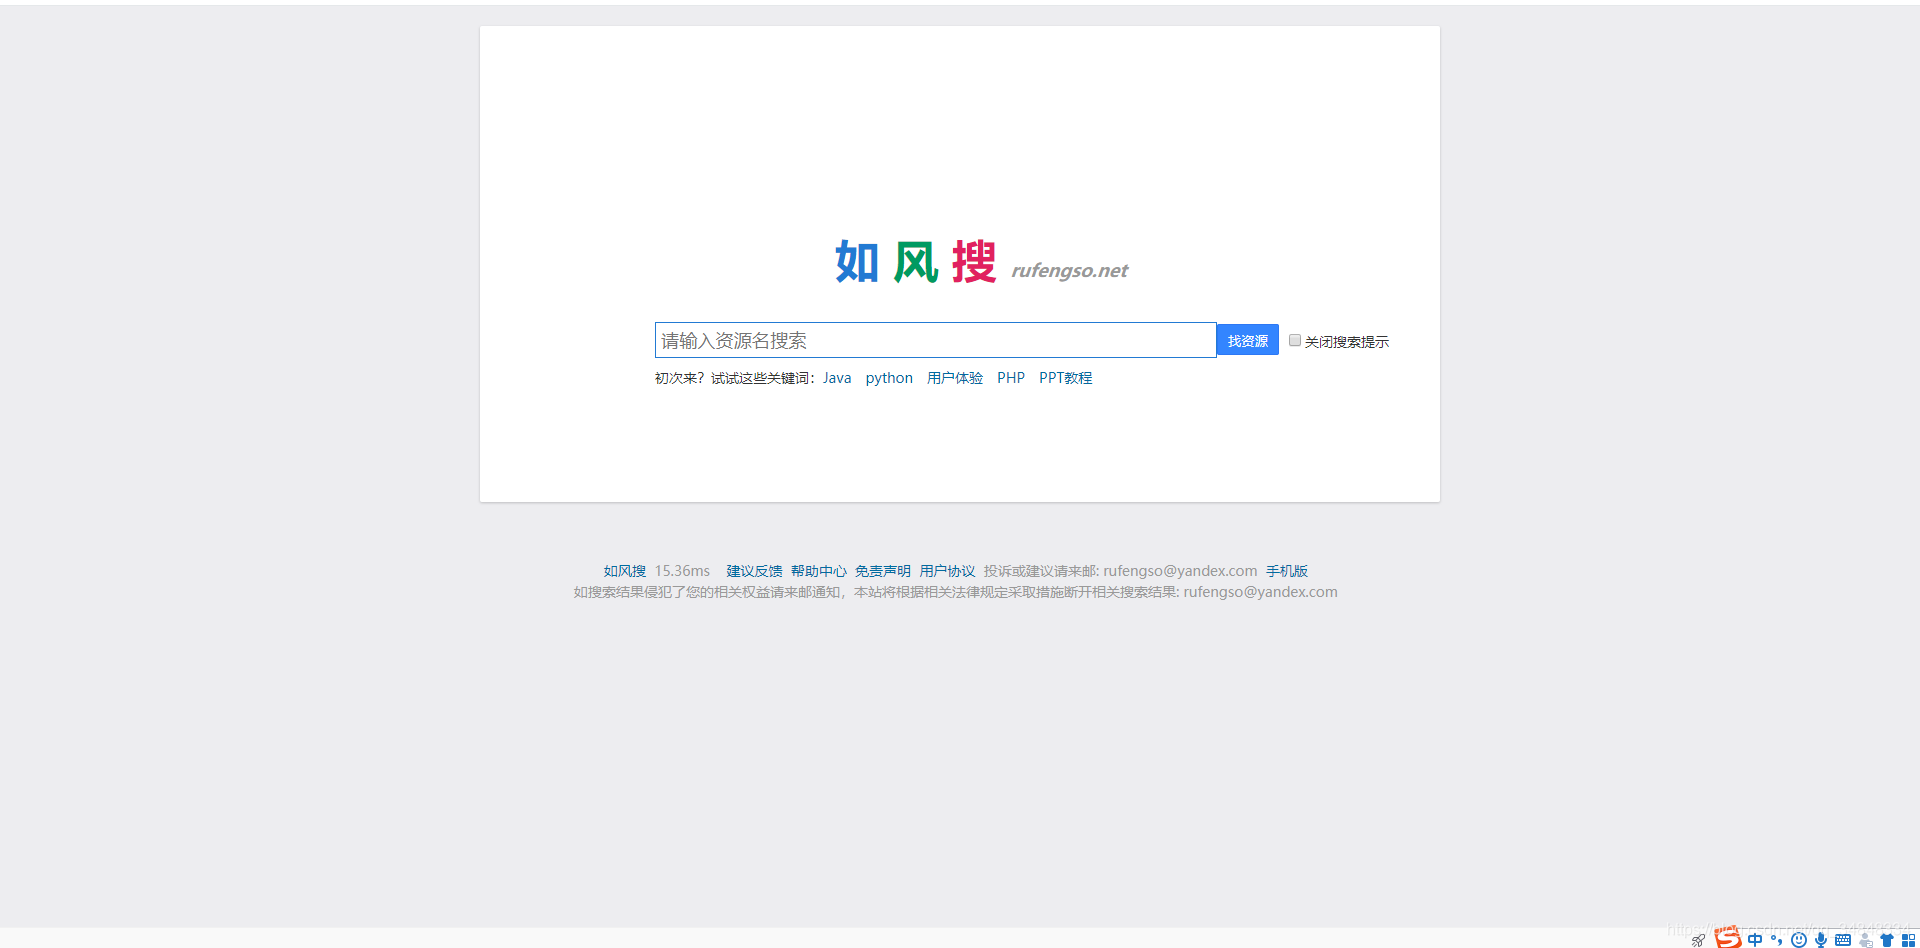This screenshot has width=1920, height=948.
Task: Open the 用户协议 user agreement page
Action: click(947, 570)
